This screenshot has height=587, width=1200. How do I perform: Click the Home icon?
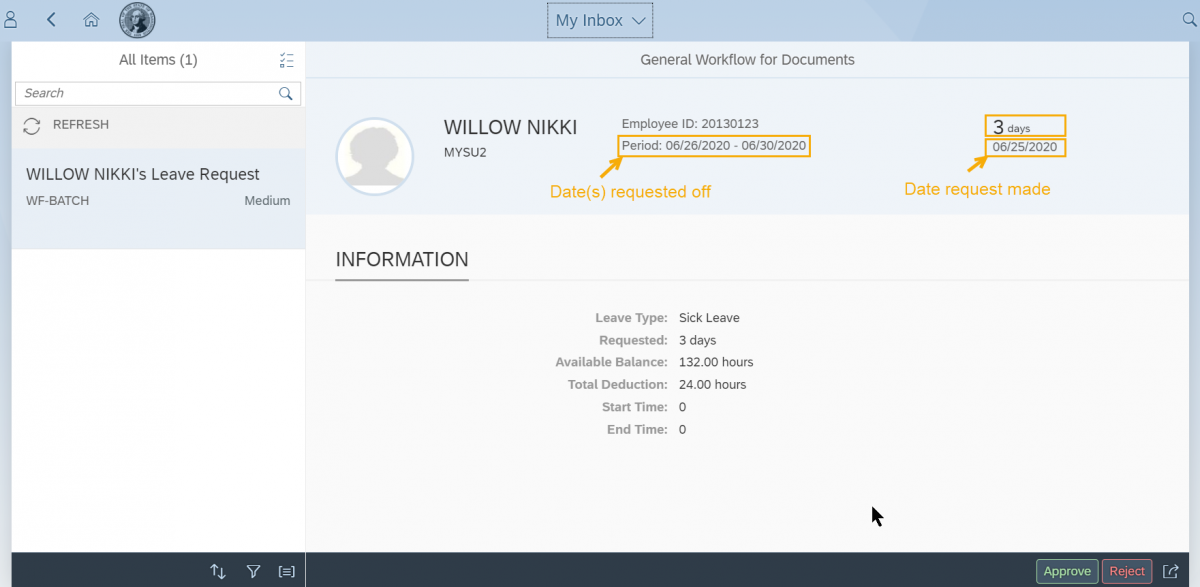point(91,20)
